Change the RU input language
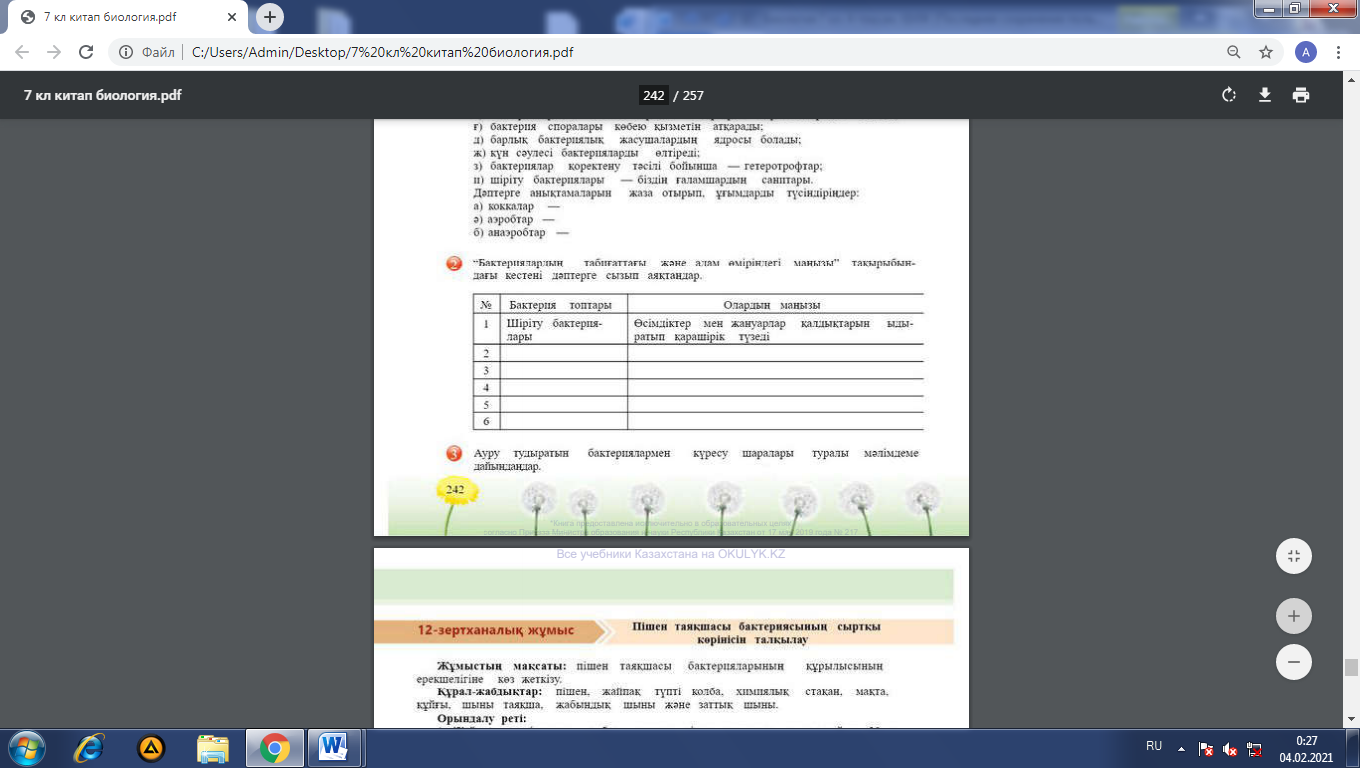The image size is (1360, 768). point(1154,746)
